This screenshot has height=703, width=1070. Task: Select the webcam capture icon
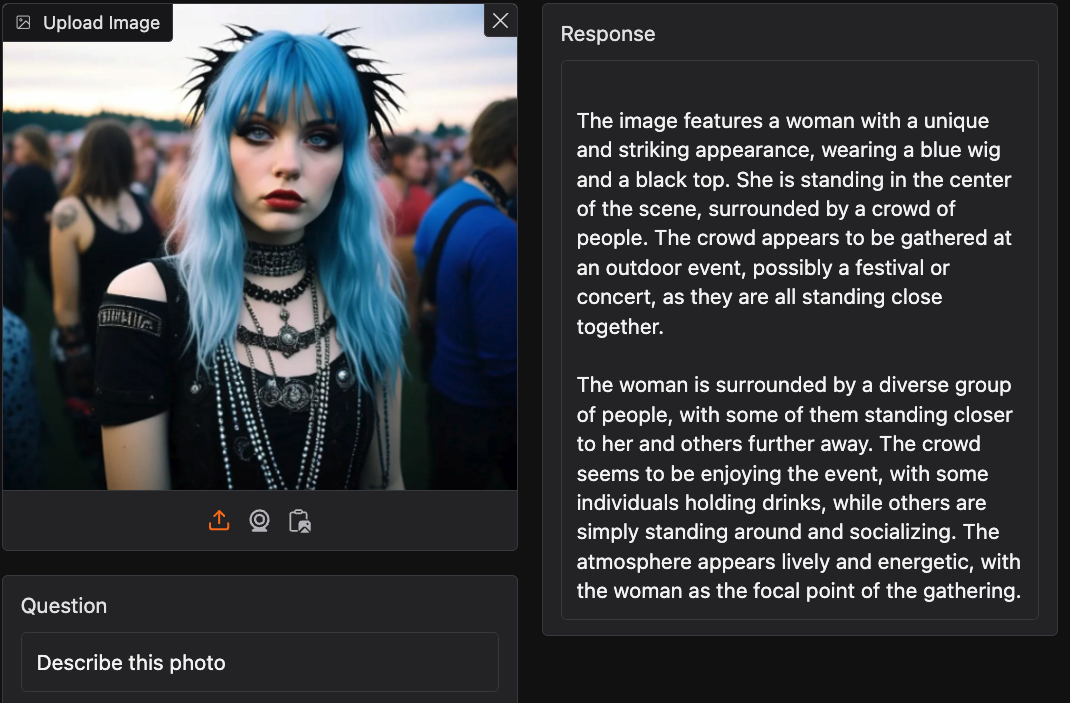coord(259,521)
